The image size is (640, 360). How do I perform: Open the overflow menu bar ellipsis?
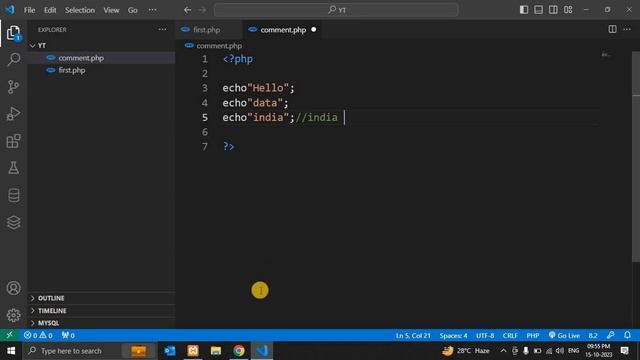[x=152, y=10]
